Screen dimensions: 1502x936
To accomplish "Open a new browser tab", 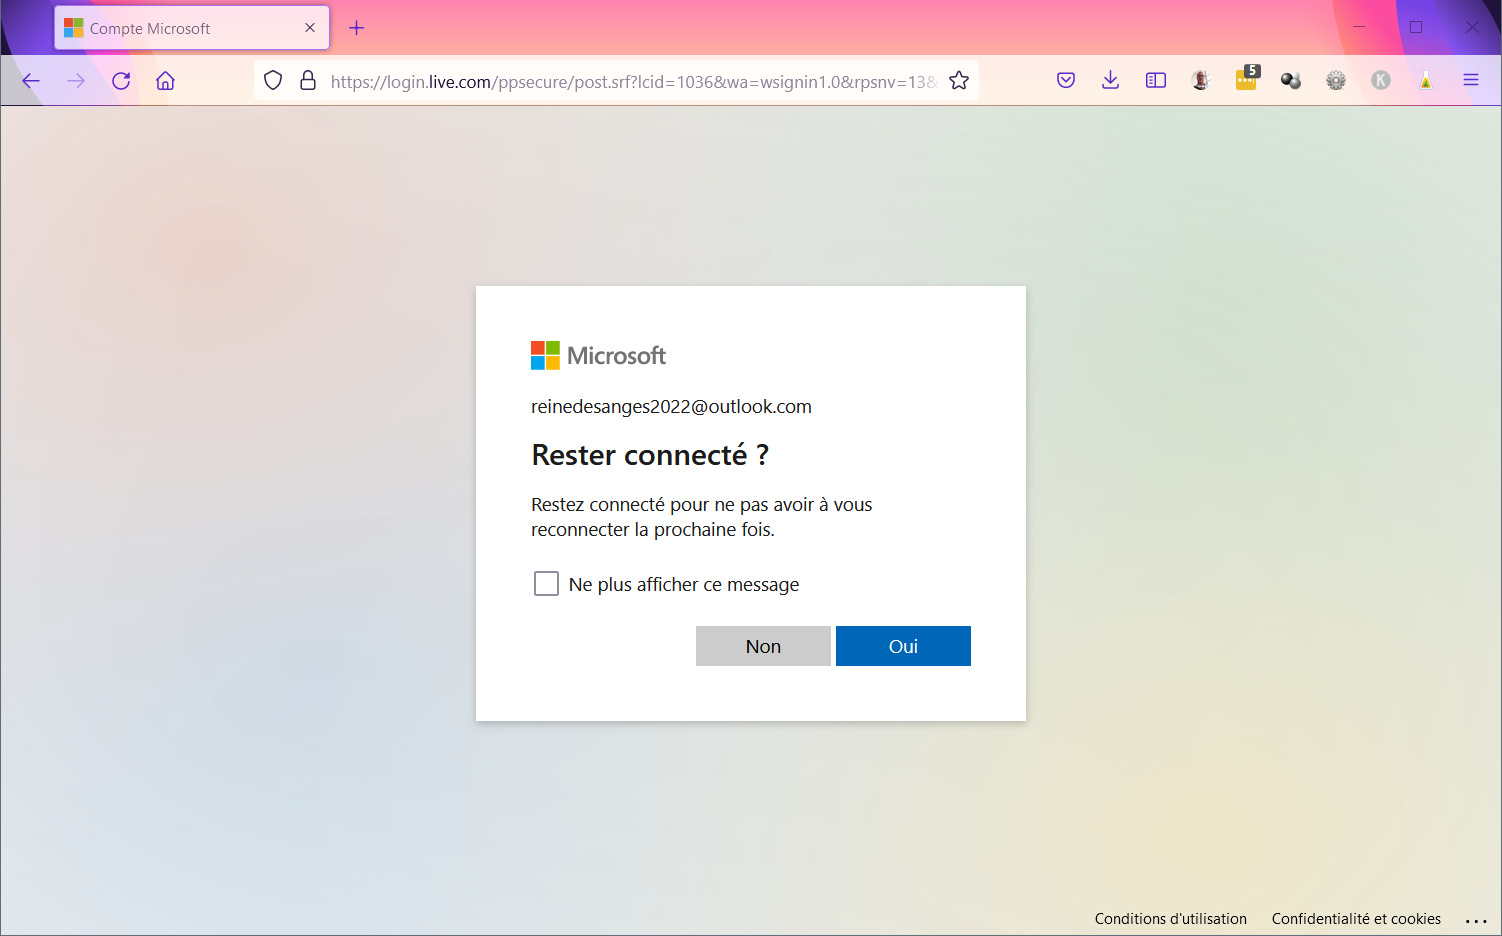I will 356,28.
